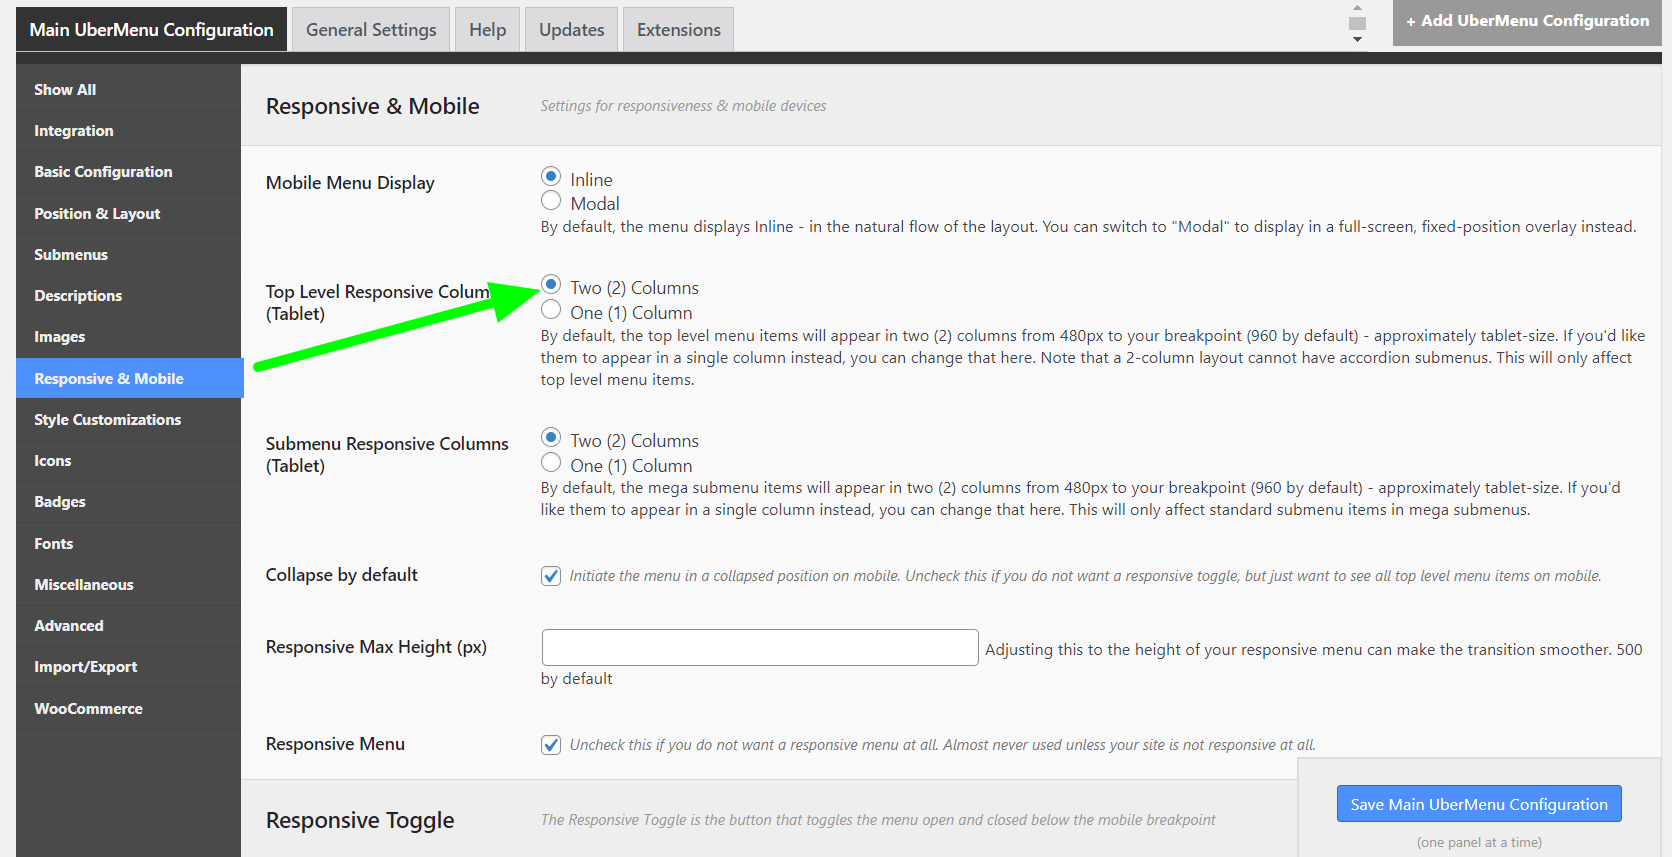Open the Help tab
1672x857 pixels.
point(487,30)
